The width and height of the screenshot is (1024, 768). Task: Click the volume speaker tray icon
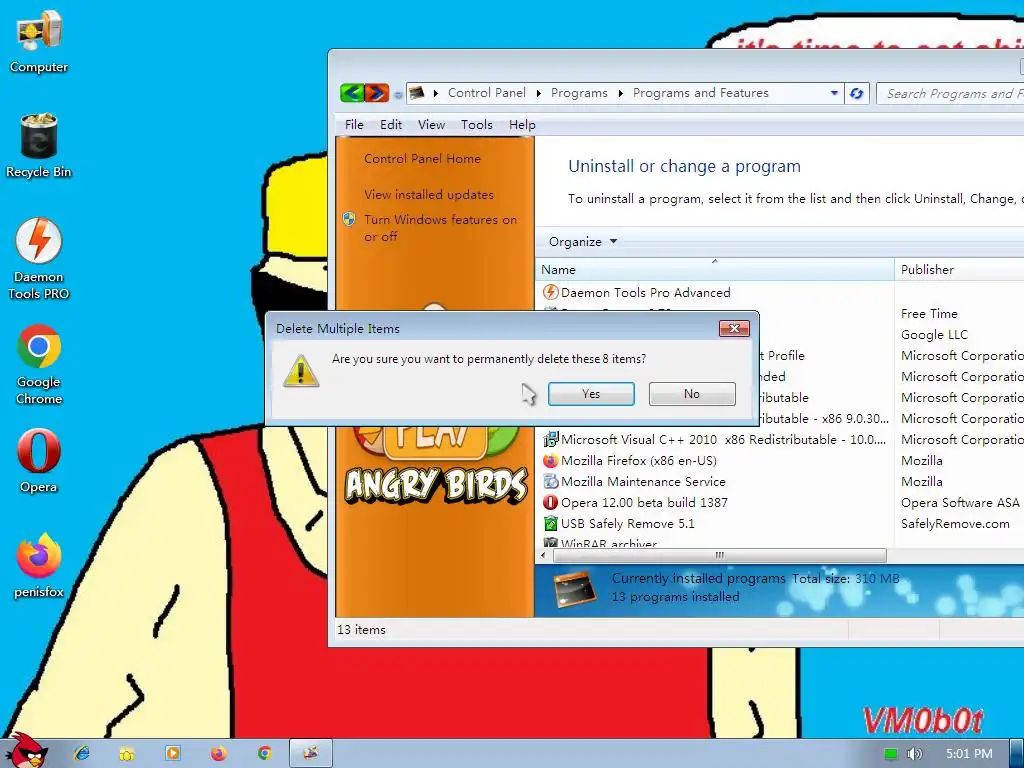914,754
